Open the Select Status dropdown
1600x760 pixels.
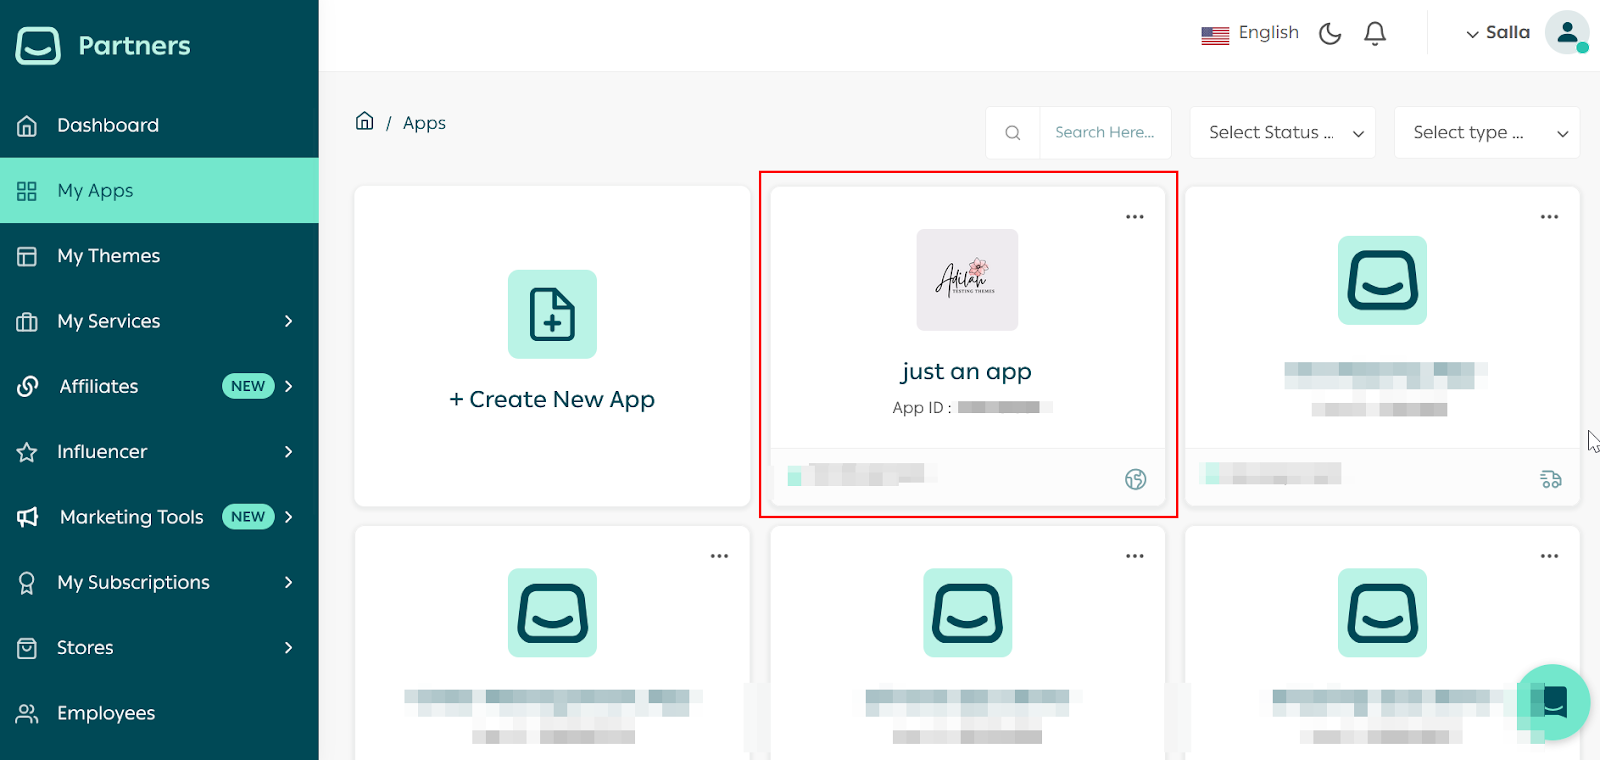(1283, 133)
